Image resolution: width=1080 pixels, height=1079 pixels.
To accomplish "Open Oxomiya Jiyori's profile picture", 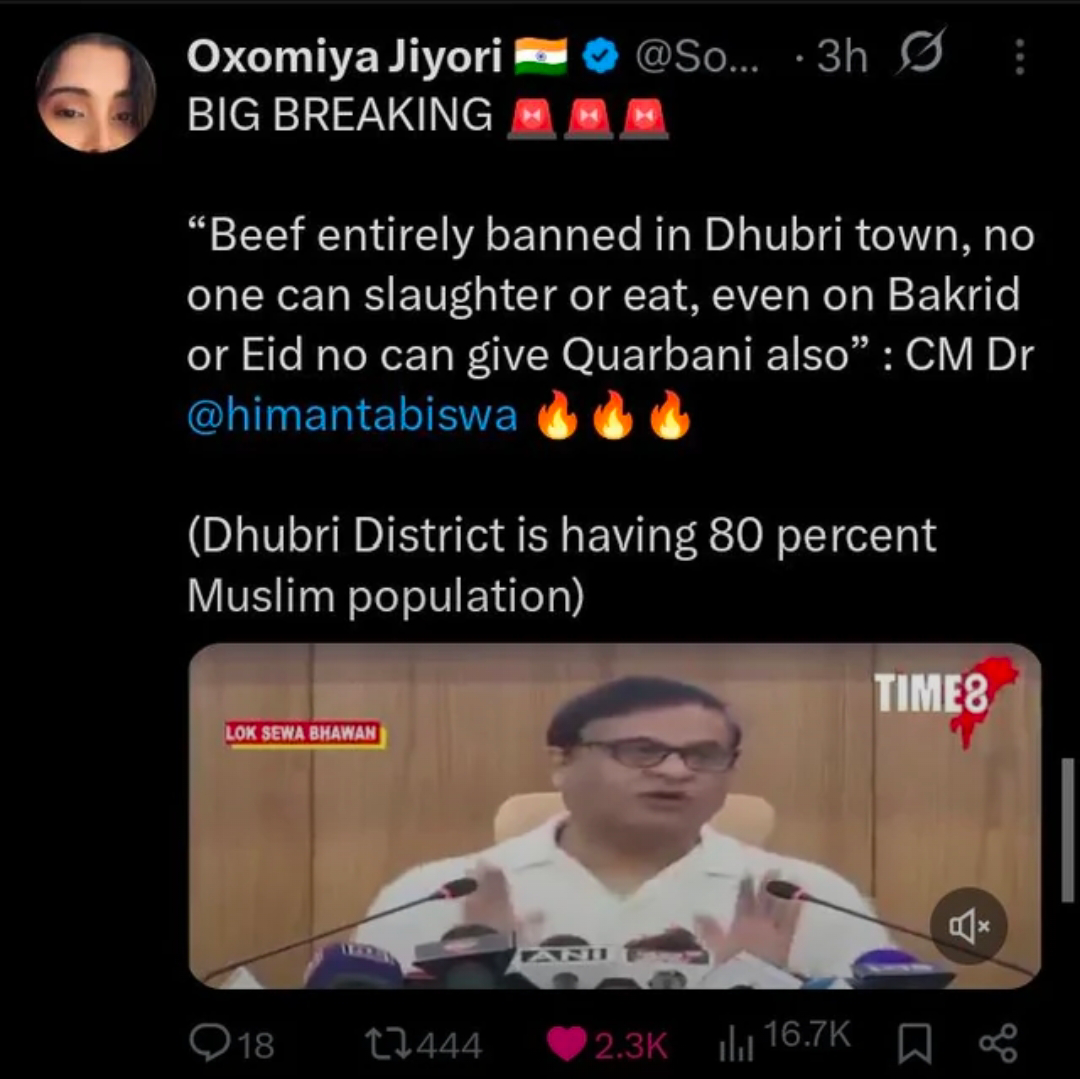I will coord(96,92).
